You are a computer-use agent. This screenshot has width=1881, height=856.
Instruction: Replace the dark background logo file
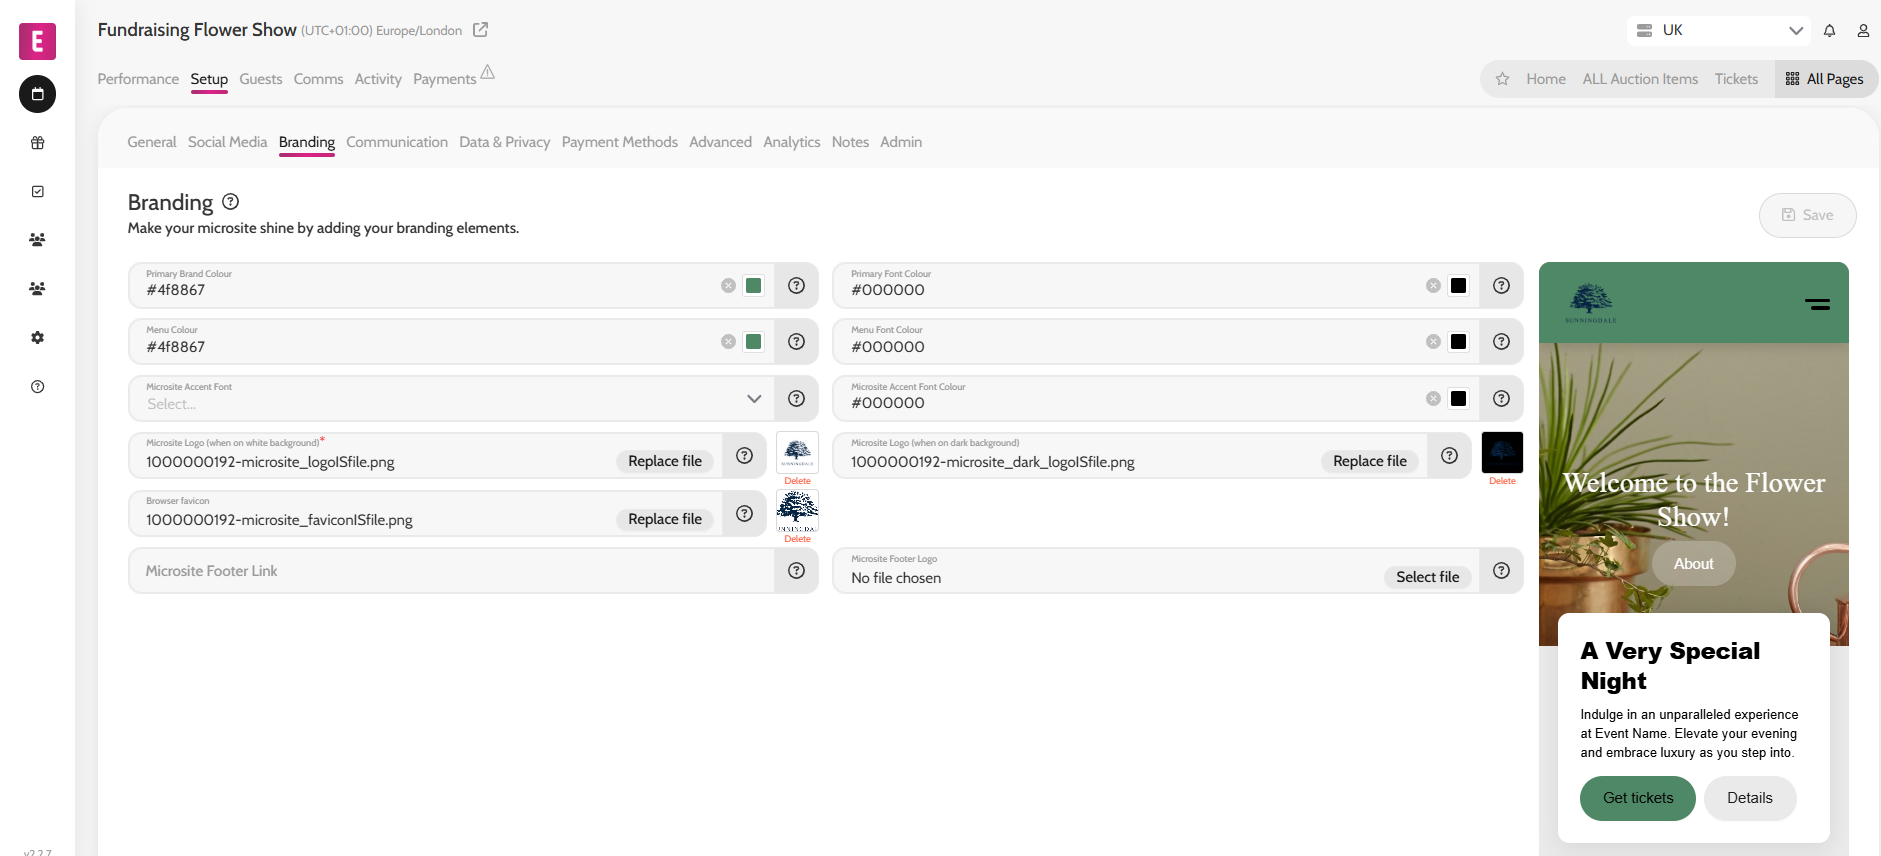click(x=1370, y=461)
